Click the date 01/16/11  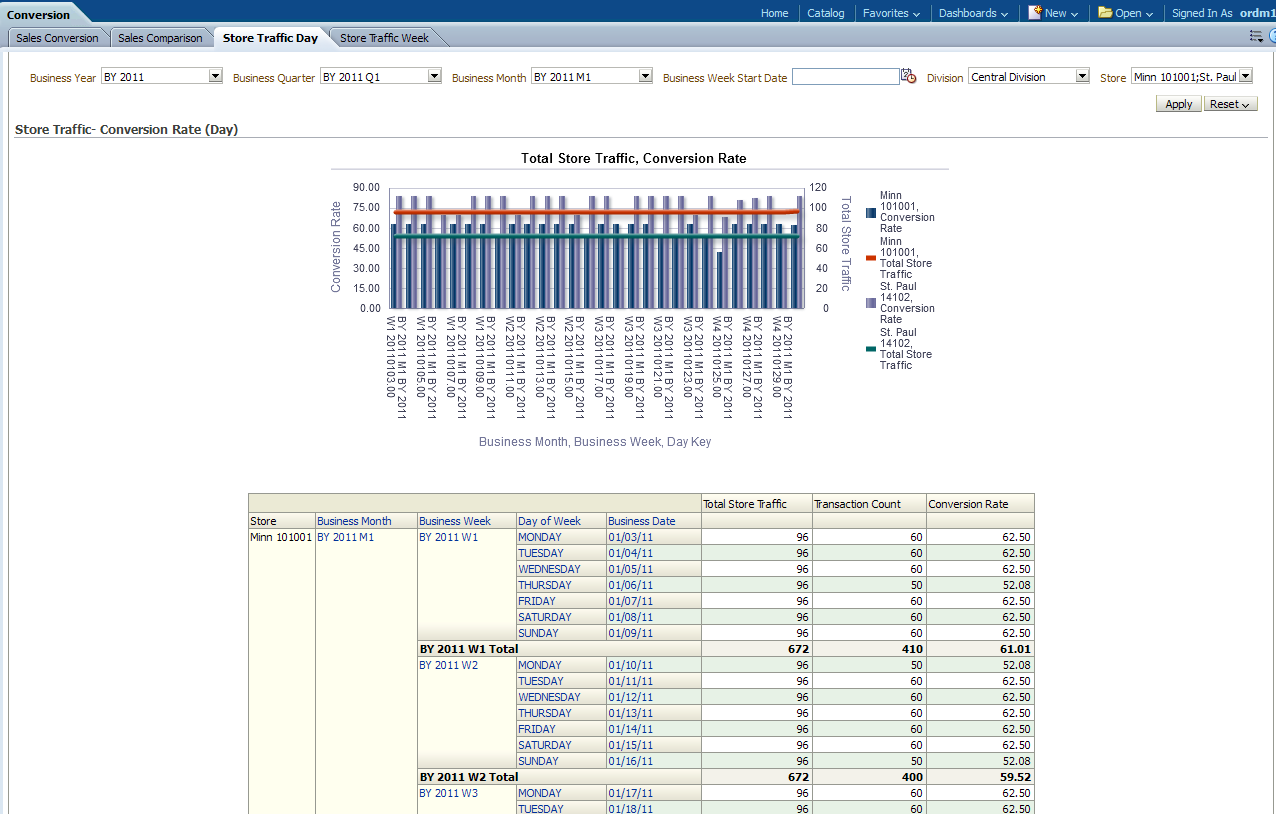pos(630,761)
